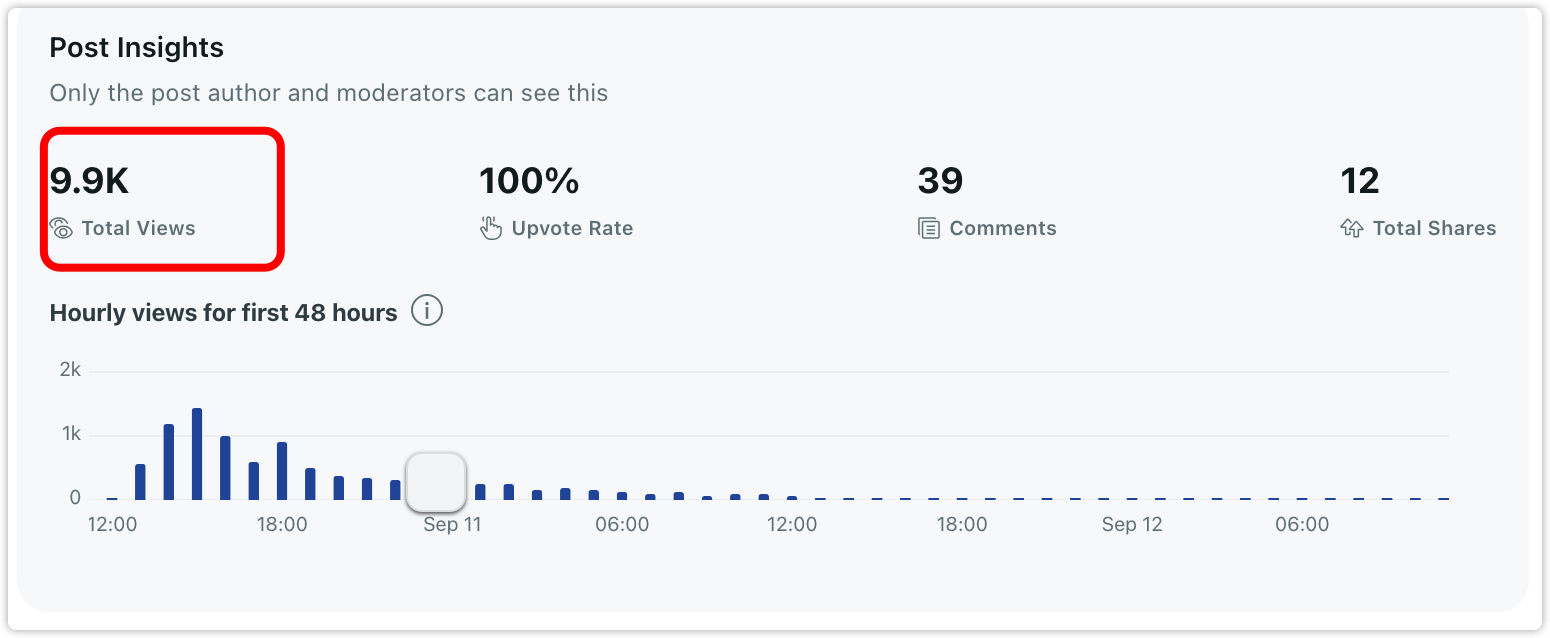This screenshot has width=1550, height=638.
Task: Click the Total Shares label text
Action: pyautogui.click(x=1434, y=228)
